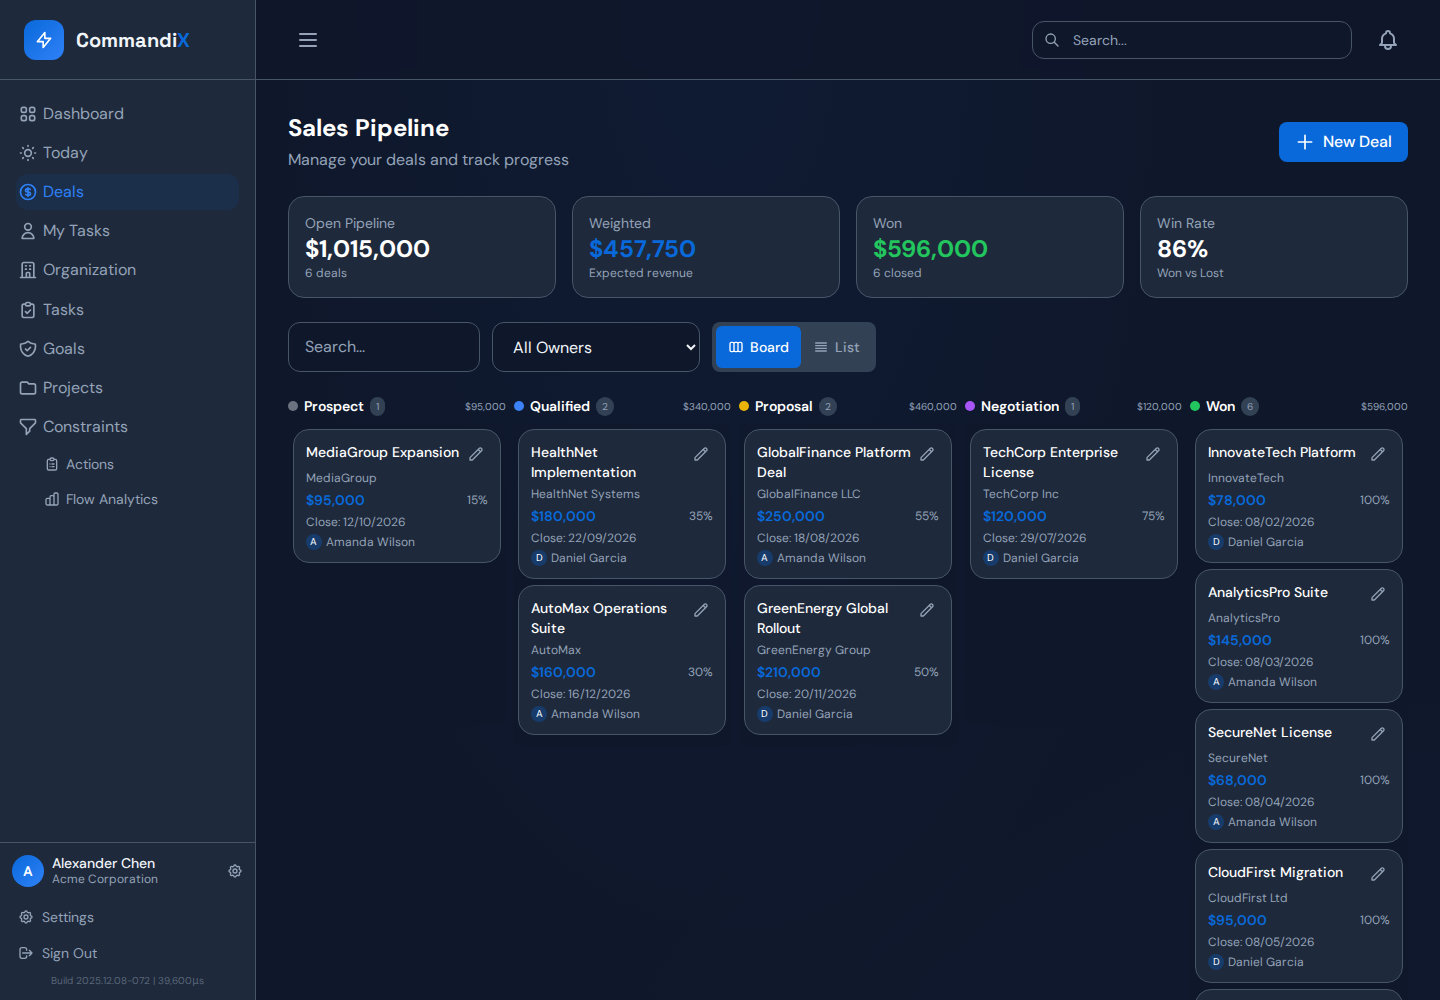
Task: Click the Proposal column count badge
Action: click(828, 406)
